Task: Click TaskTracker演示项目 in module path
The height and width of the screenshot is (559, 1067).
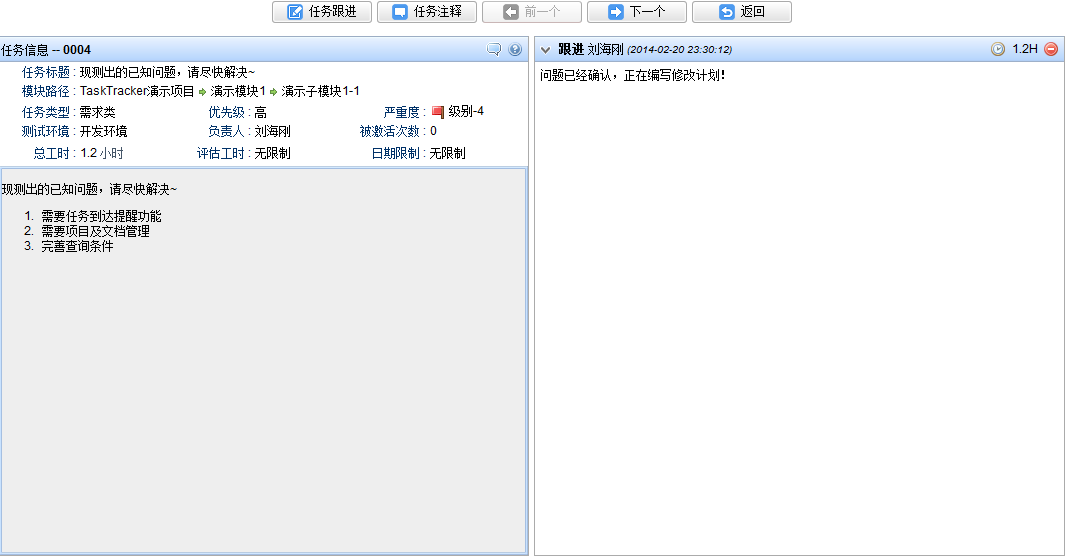Action: [137, 91]
